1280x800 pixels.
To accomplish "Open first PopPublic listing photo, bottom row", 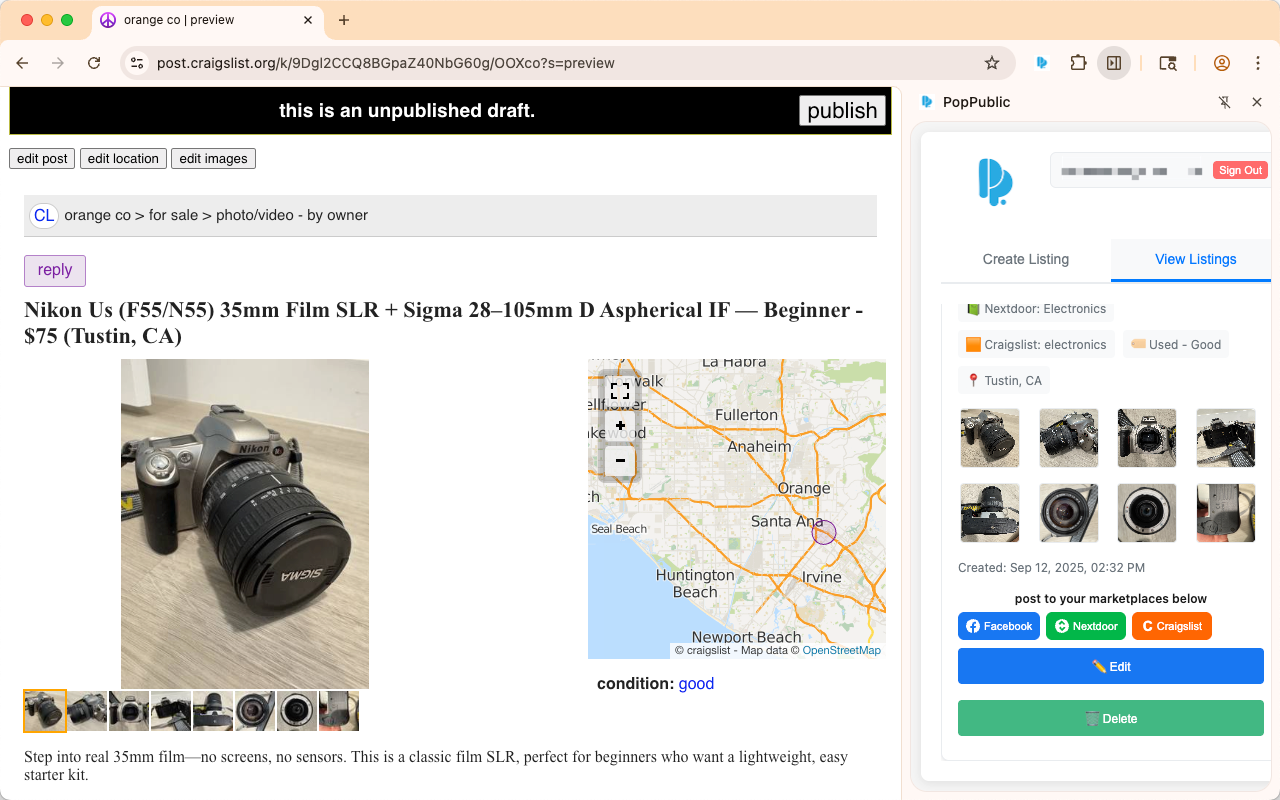I will (990, 513).
